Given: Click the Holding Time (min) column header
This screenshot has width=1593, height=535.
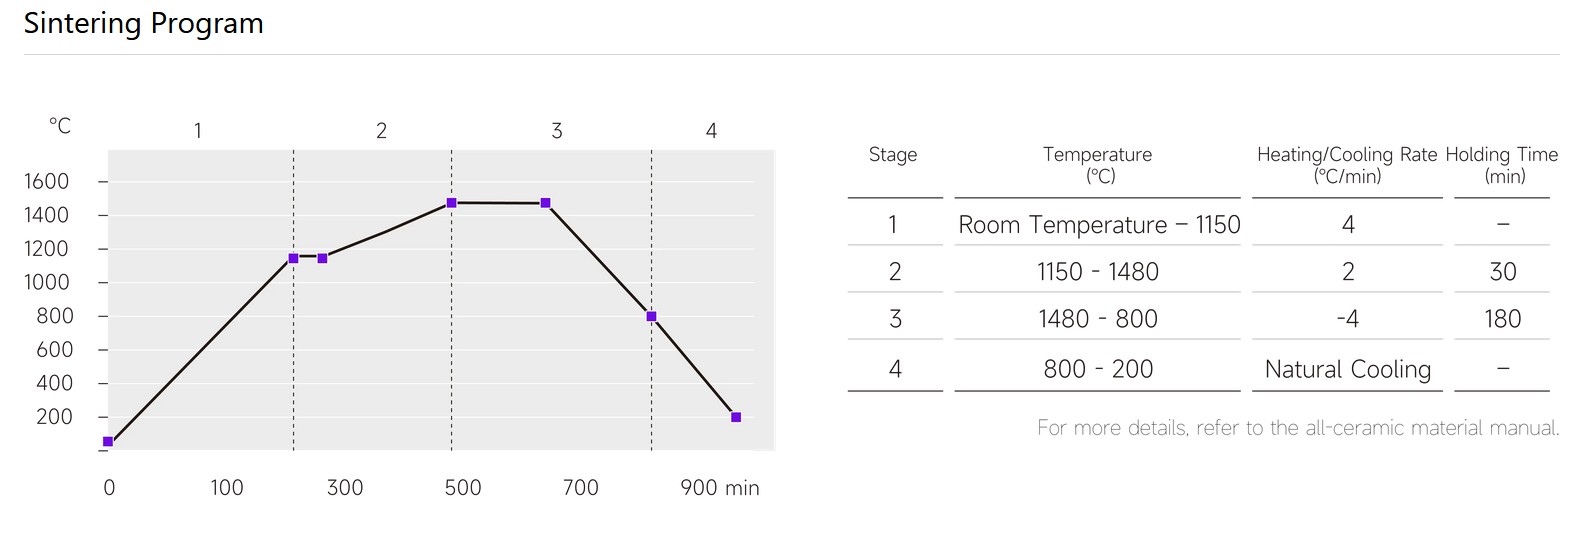Looking at the screenshot, I should 1502,165.
